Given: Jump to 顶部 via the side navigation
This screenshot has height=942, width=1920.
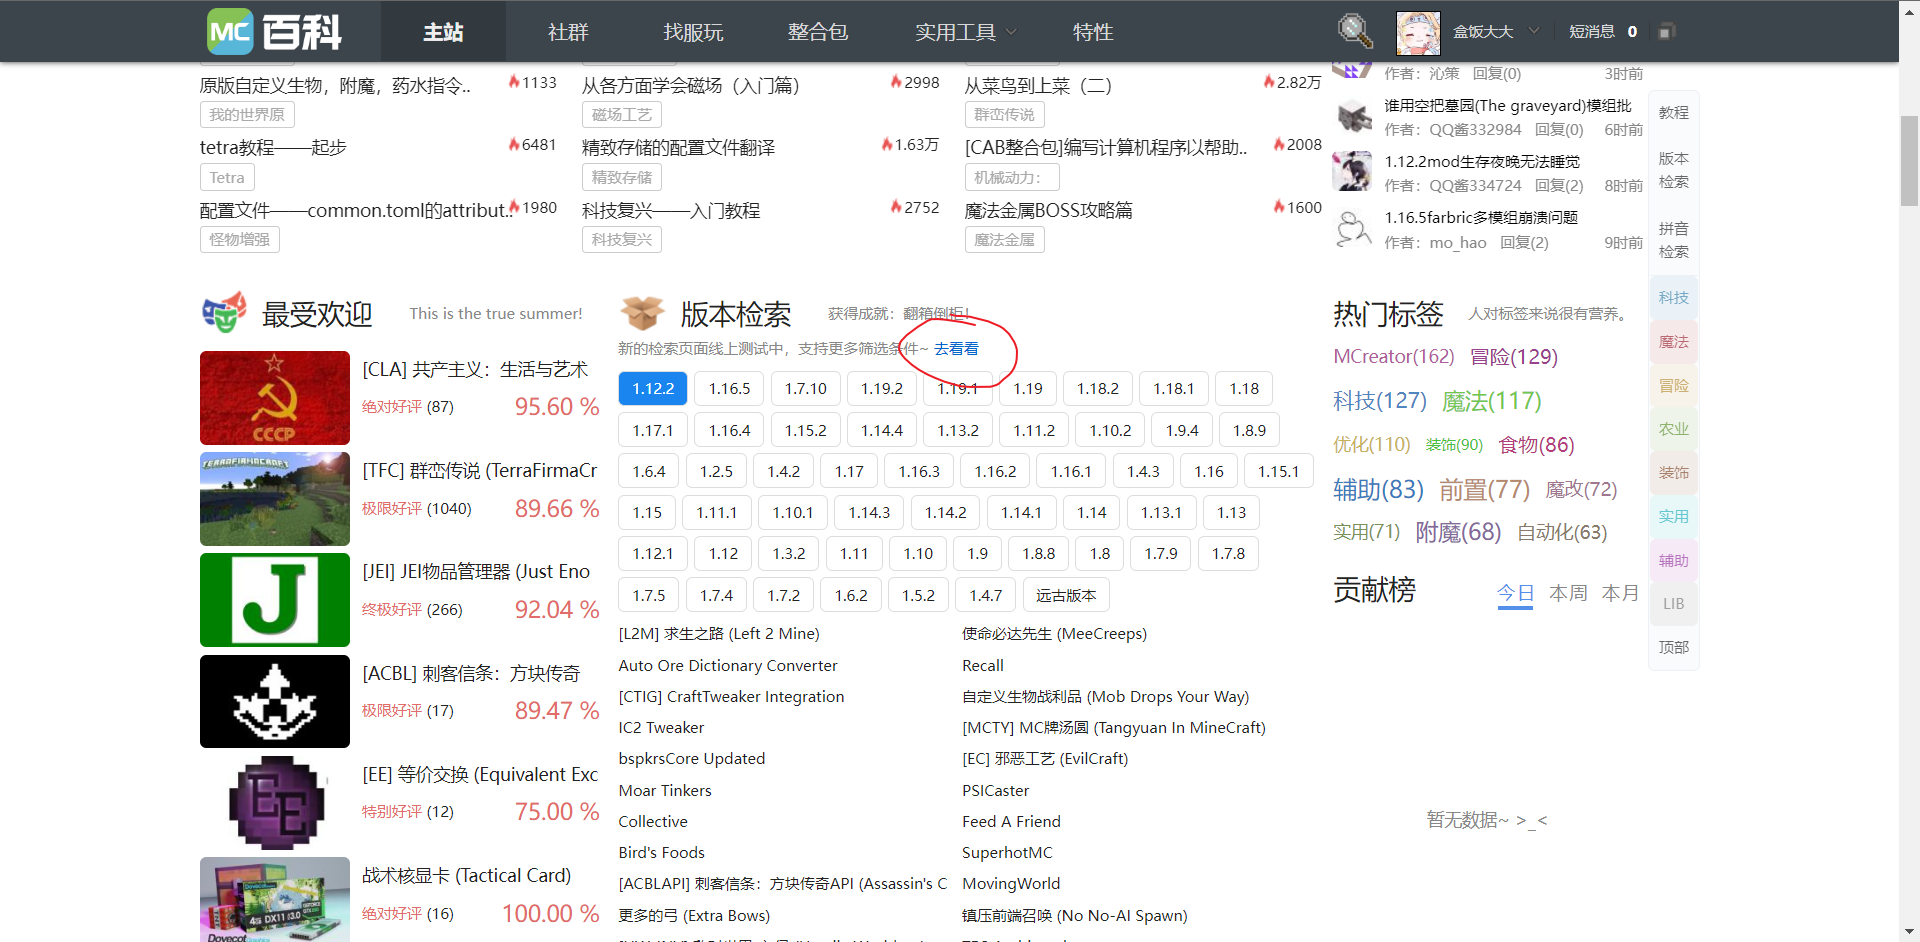Looking at the screenshot, I should pos(1673,648).
